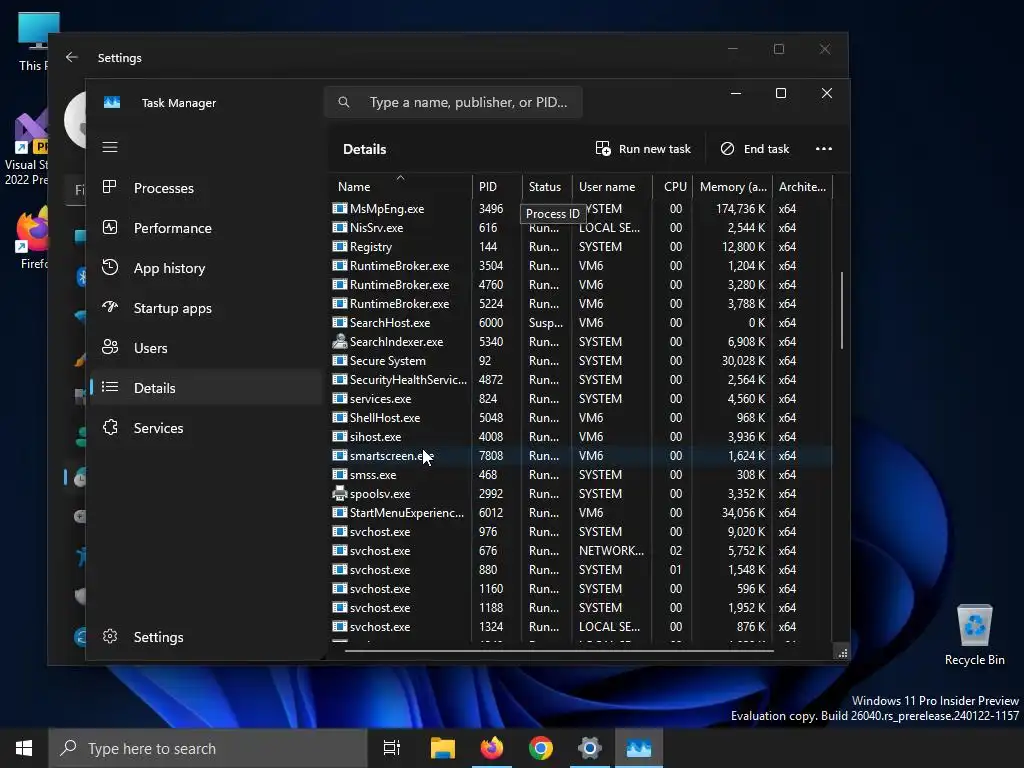Select the SearchHost.exe suspended row

click(581, 322)
